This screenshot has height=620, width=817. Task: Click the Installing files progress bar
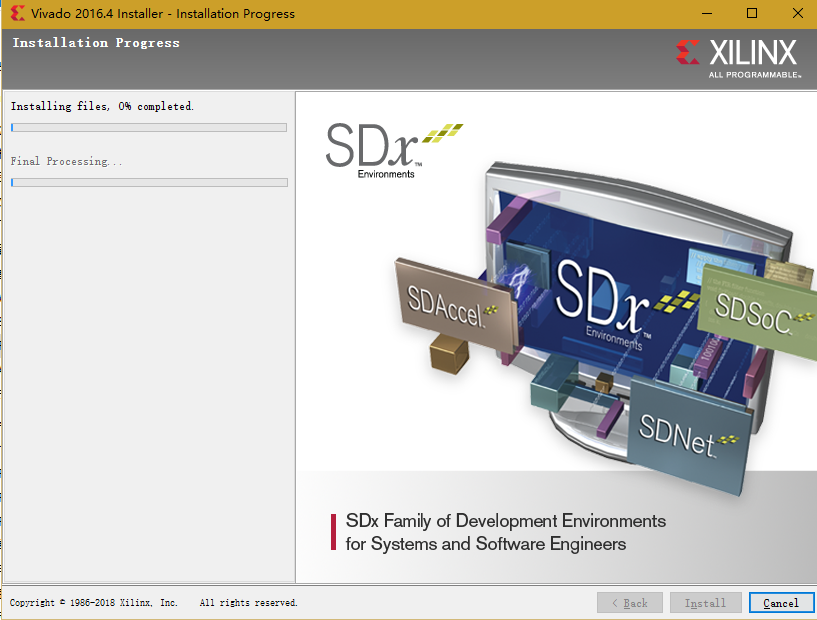click(149, 127)
